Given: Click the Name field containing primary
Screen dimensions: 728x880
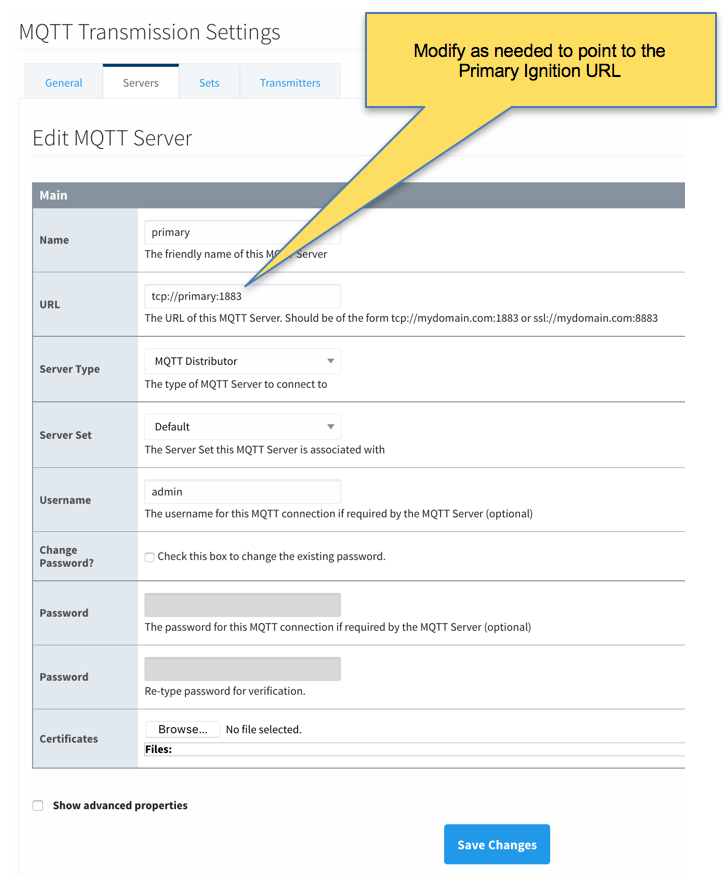Looking at the screenshot, I should click(242, 232).
